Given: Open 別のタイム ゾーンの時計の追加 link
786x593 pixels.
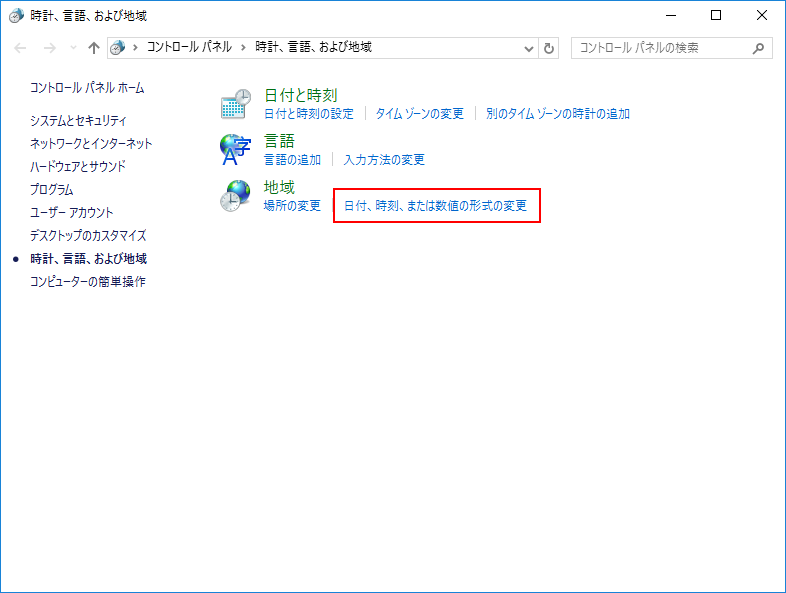Looking at the screenshot, I should click(x=557, y=114).
